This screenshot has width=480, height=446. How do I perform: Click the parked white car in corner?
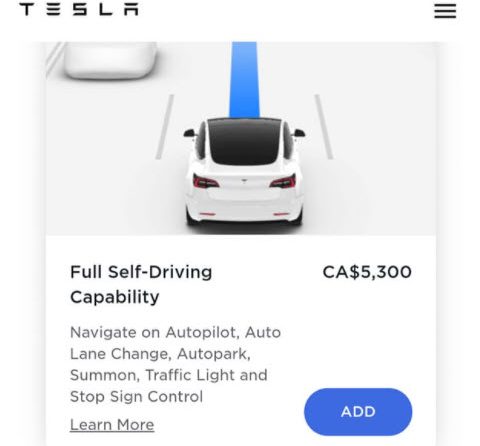pos(110,60)
